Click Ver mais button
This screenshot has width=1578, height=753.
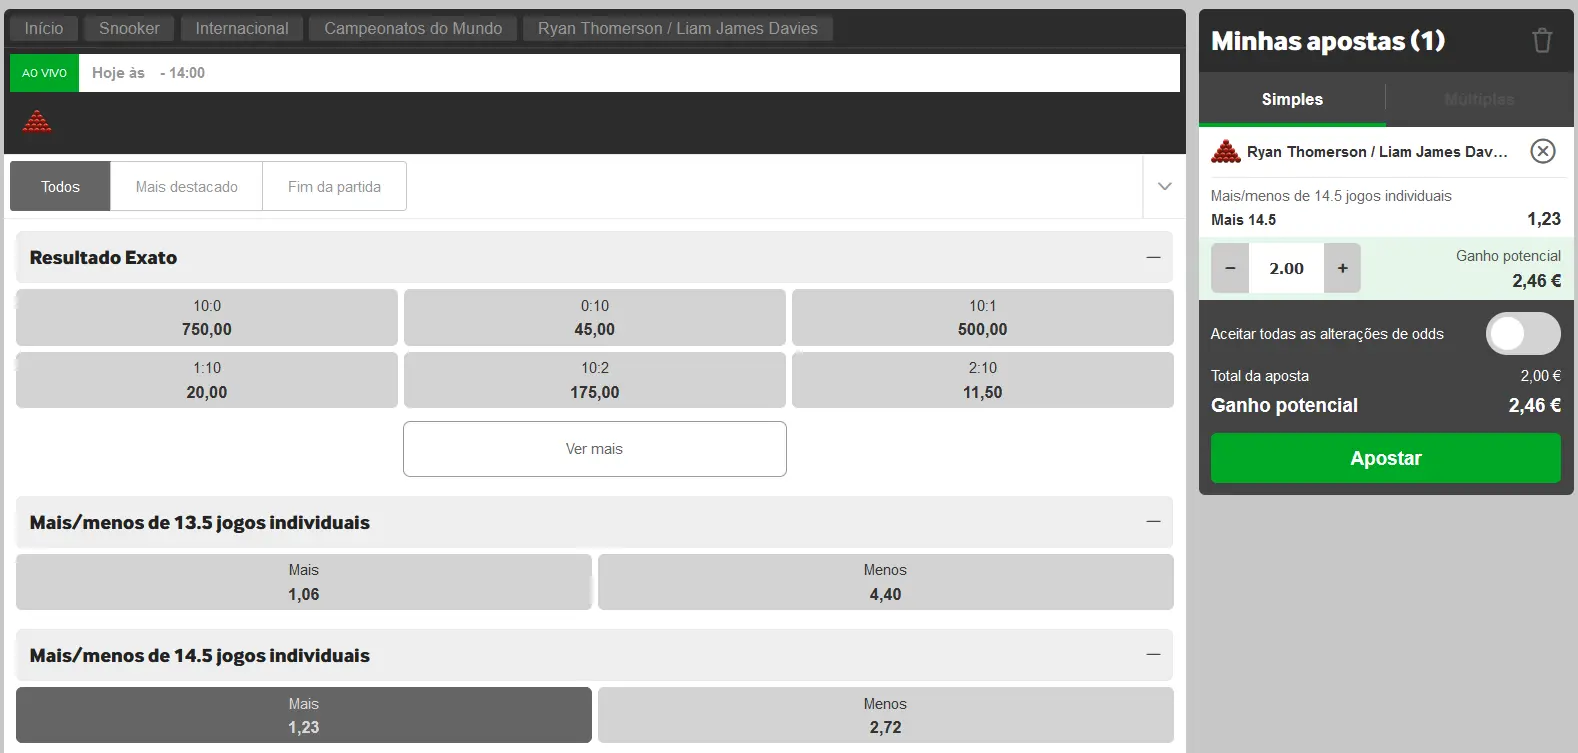point(595,449)
